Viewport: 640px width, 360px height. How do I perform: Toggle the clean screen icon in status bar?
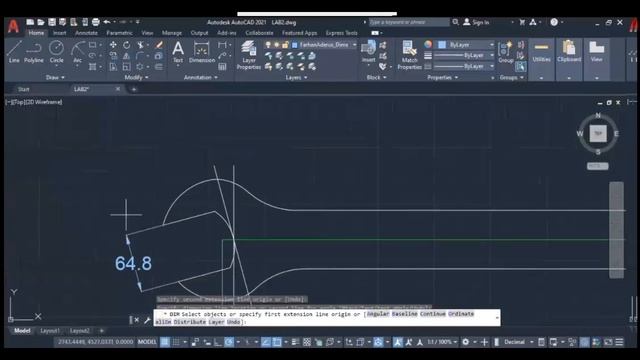tap(608, 342)
